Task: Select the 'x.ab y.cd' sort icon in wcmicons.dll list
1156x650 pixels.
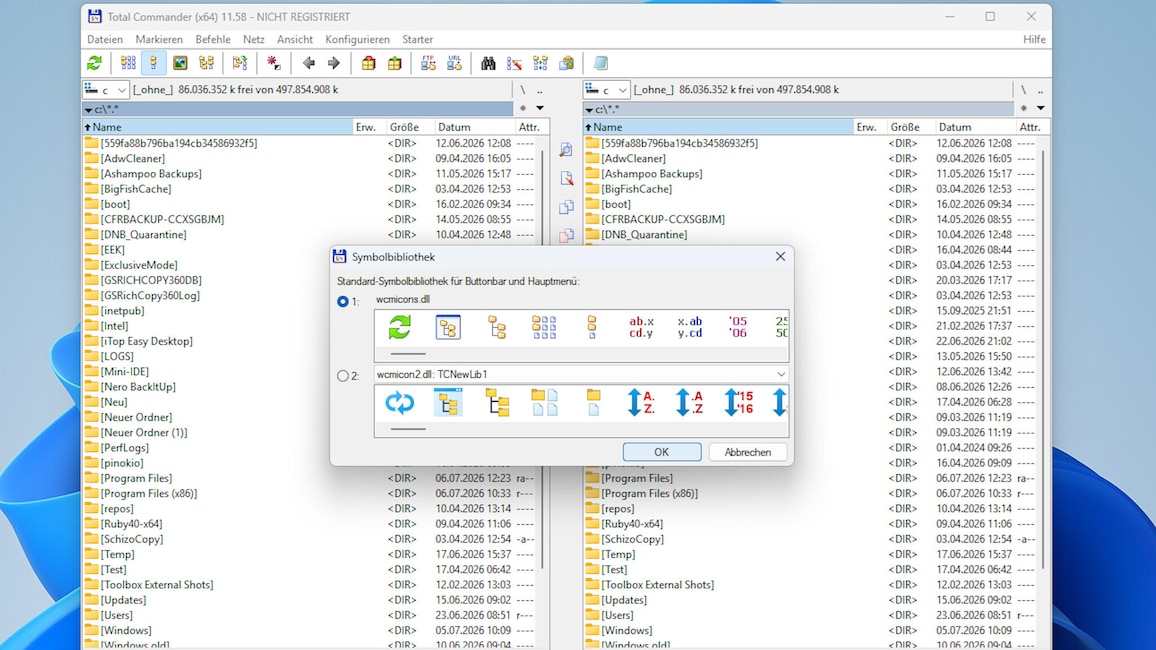Action: [690, 327]
